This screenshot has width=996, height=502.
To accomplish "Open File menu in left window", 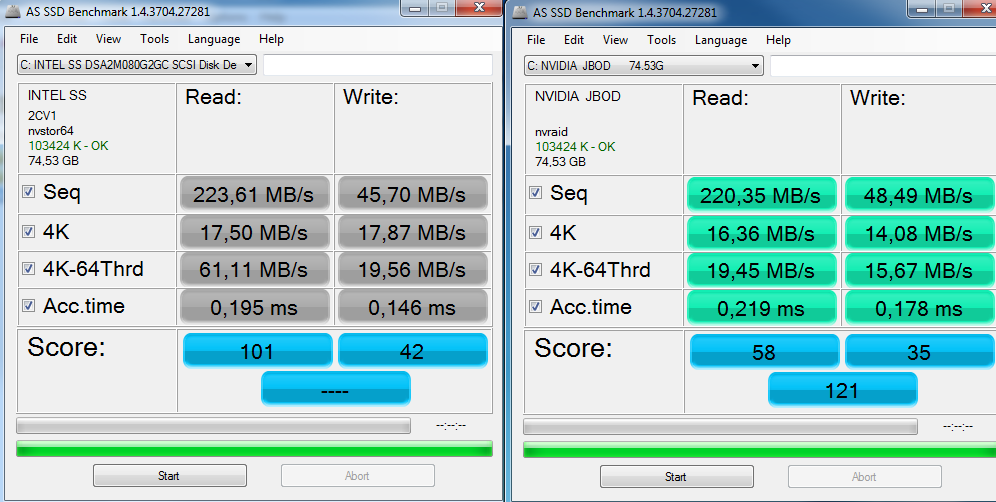I will pos(29,39).
